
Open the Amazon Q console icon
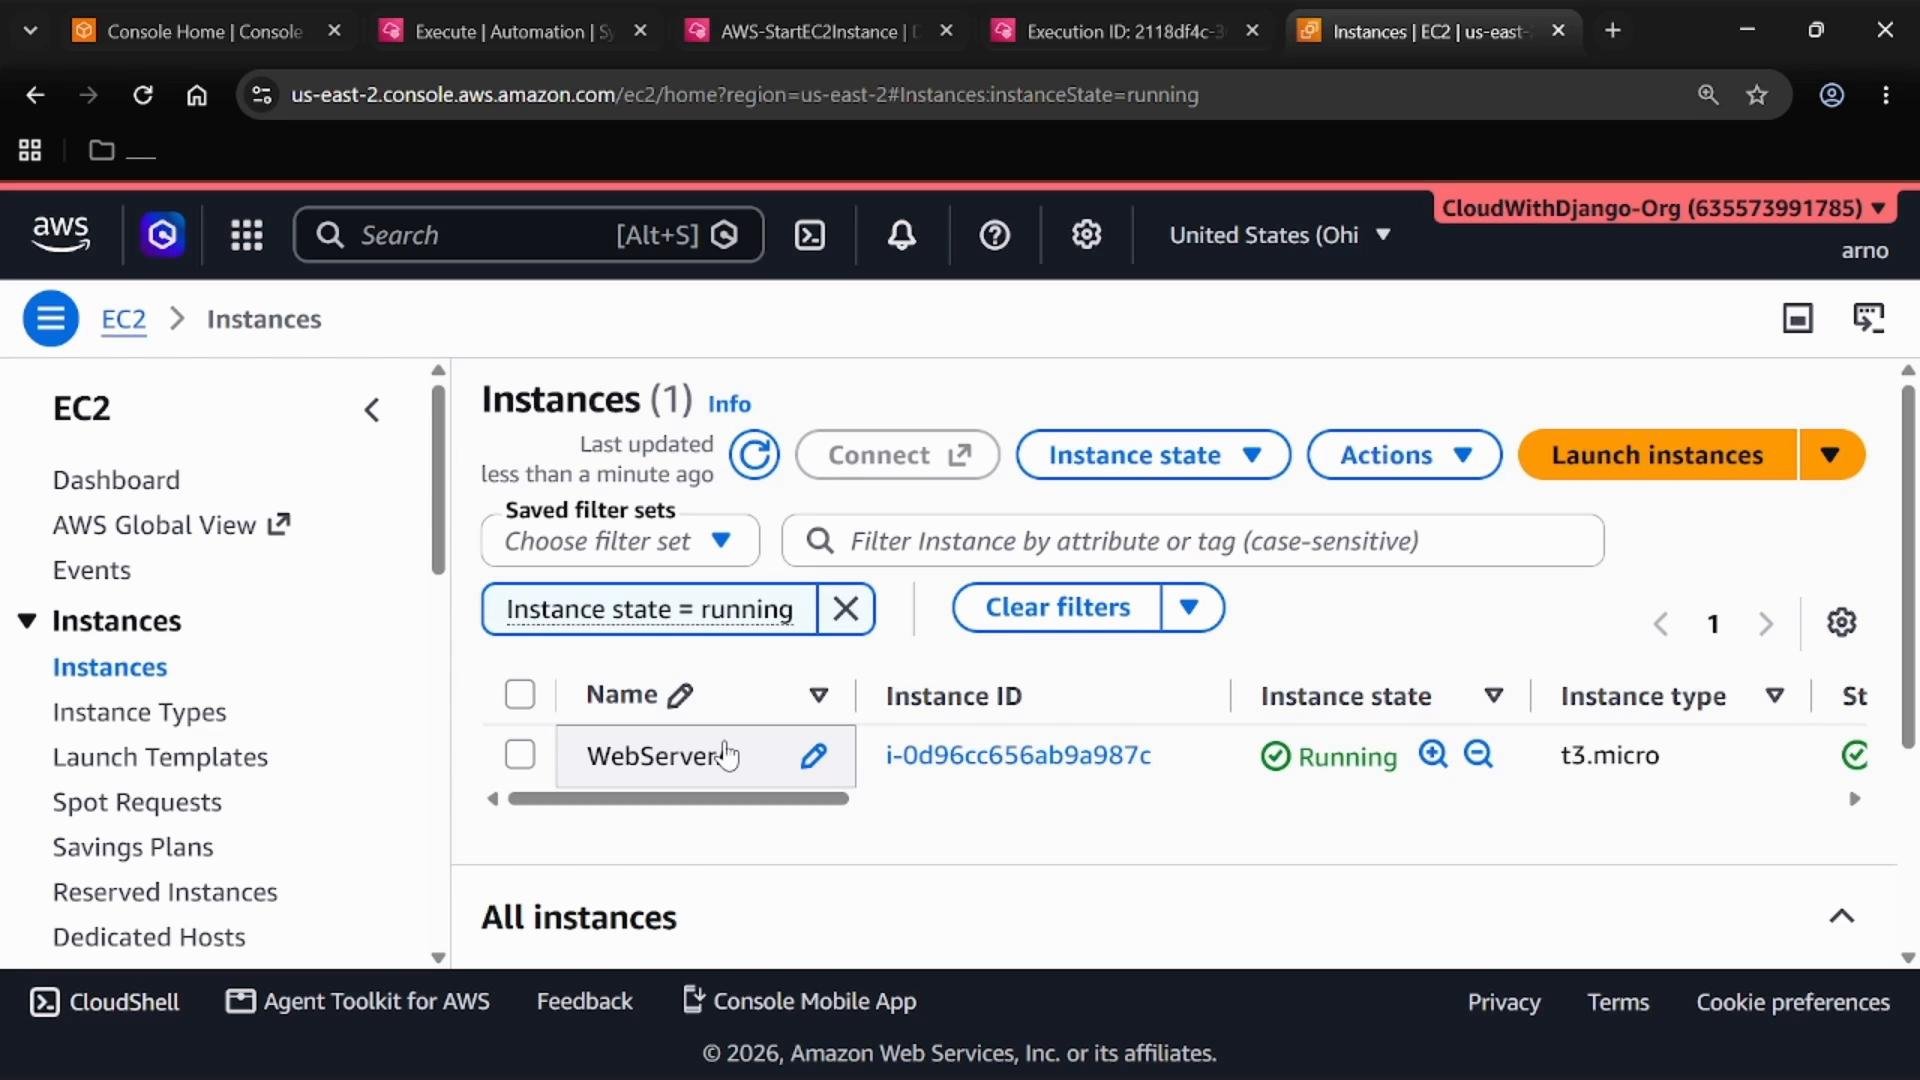point(162,235)
